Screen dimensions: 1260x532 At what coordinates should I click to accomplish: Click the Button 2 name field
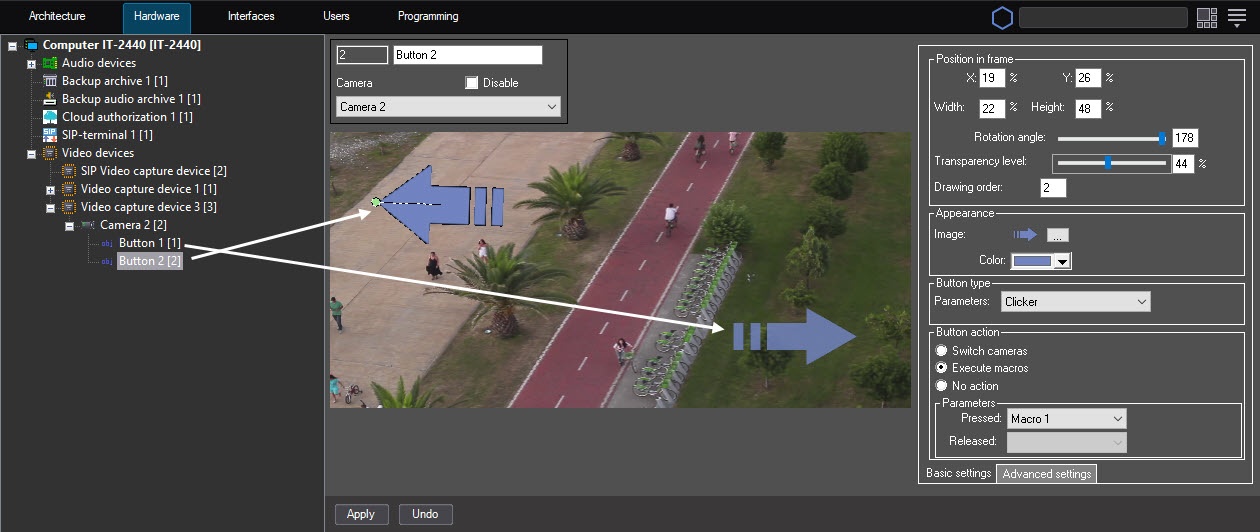(468, 55)
